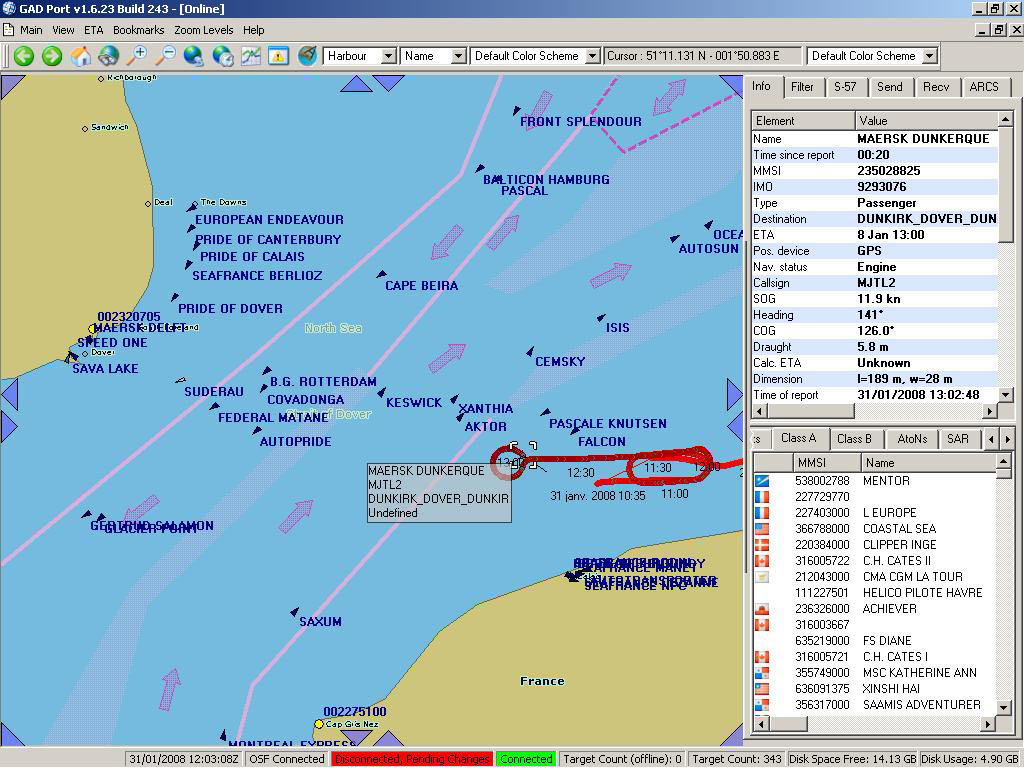Click the globe with binoculars search icon
The image size is (1024, 768).
tap(109, 56)
